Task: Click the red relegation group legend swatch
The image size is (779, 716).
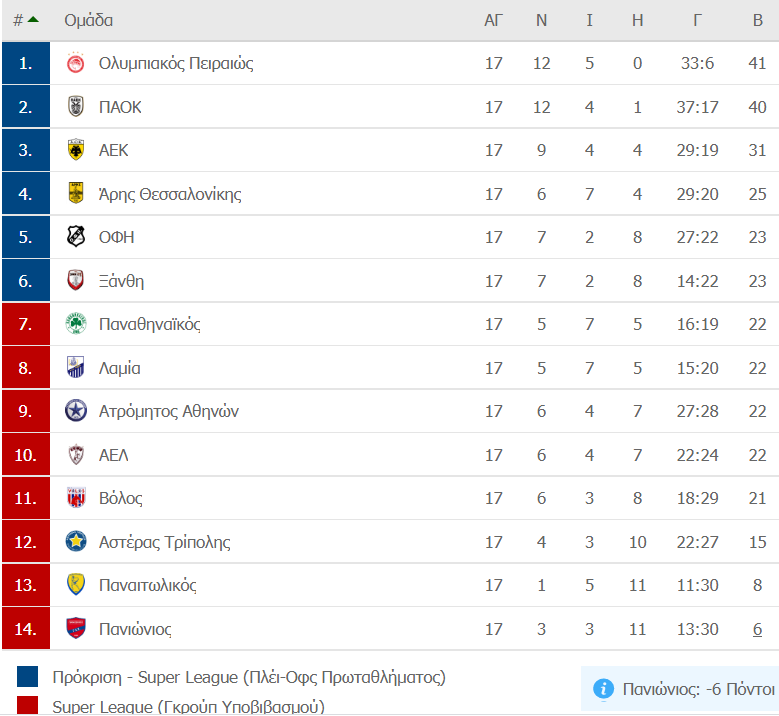Action: click(27, 705)
